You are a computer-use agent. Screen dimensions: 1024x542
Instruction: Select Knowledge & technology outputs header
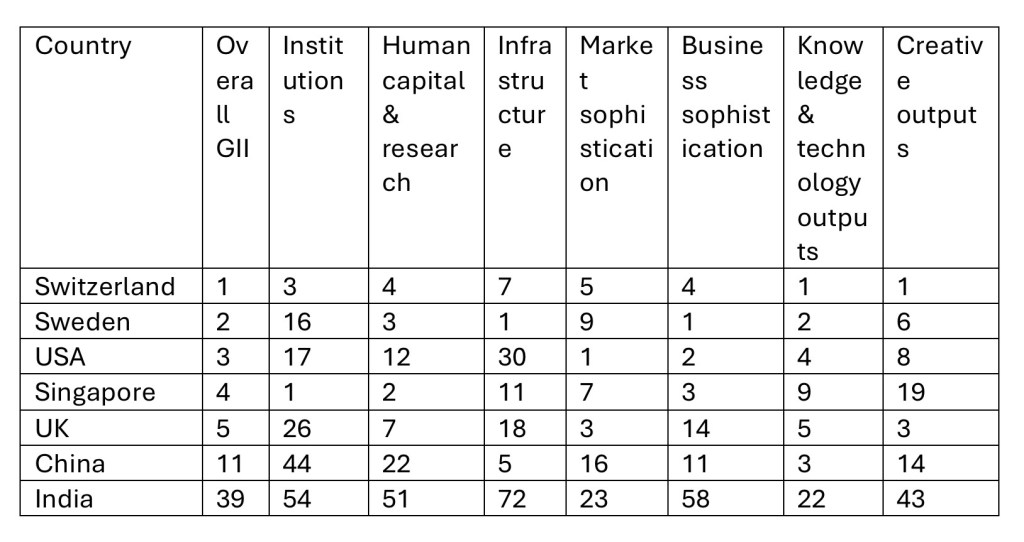[x=832, y=149]
